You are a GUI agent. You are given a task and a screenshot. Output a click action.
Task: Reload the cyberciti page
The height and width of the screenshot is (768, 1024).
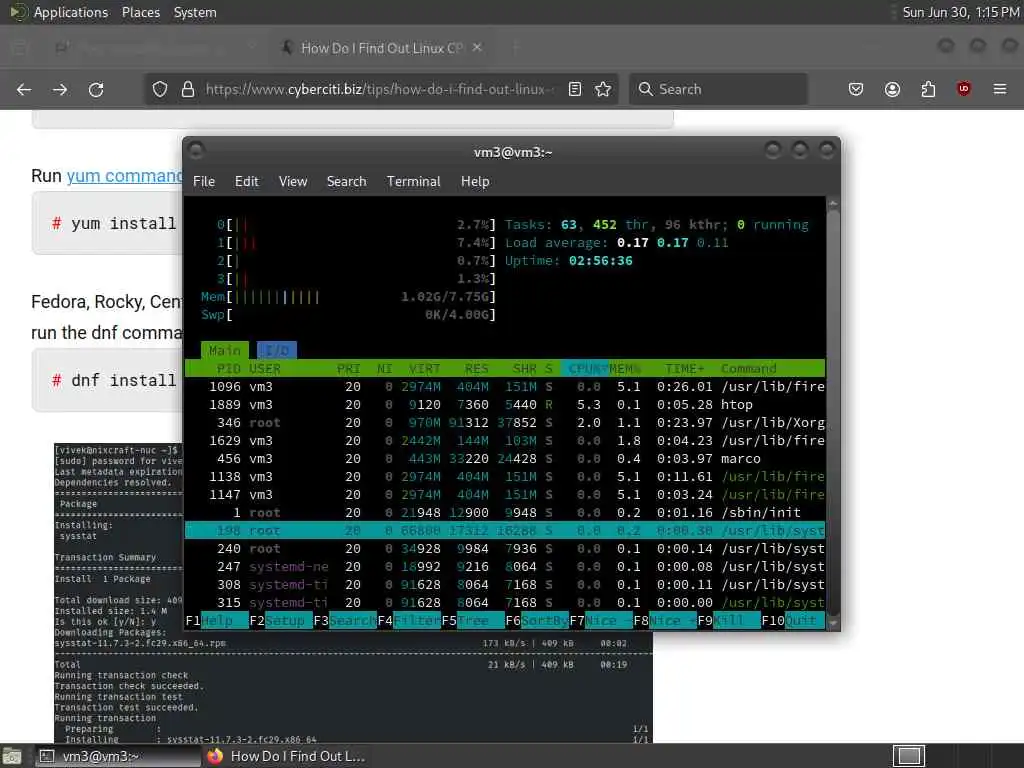point(96,89)
